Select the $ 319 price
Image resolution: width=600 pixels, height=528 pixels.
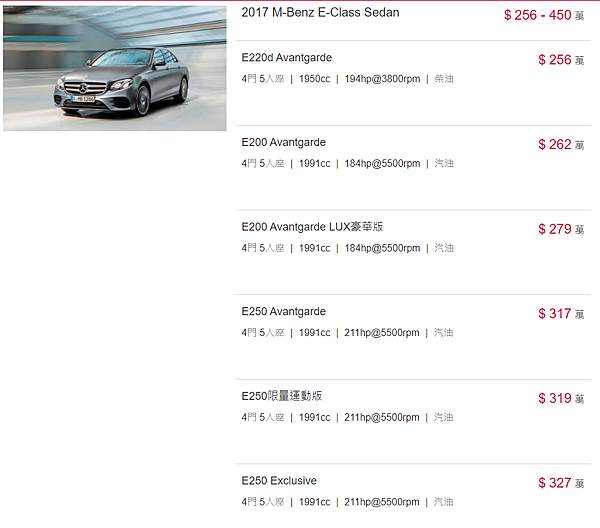[561, 398]
